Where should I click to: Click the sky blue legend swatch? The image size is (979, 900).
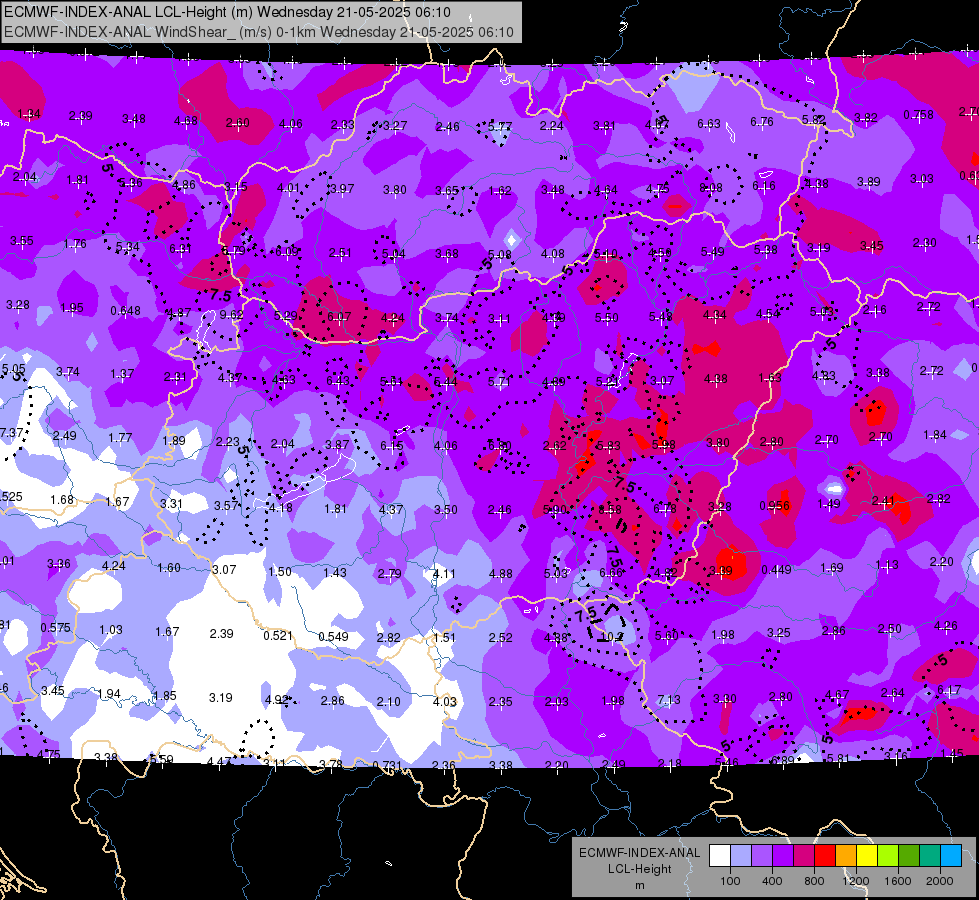pyautogui.click(x=952, y=856)
